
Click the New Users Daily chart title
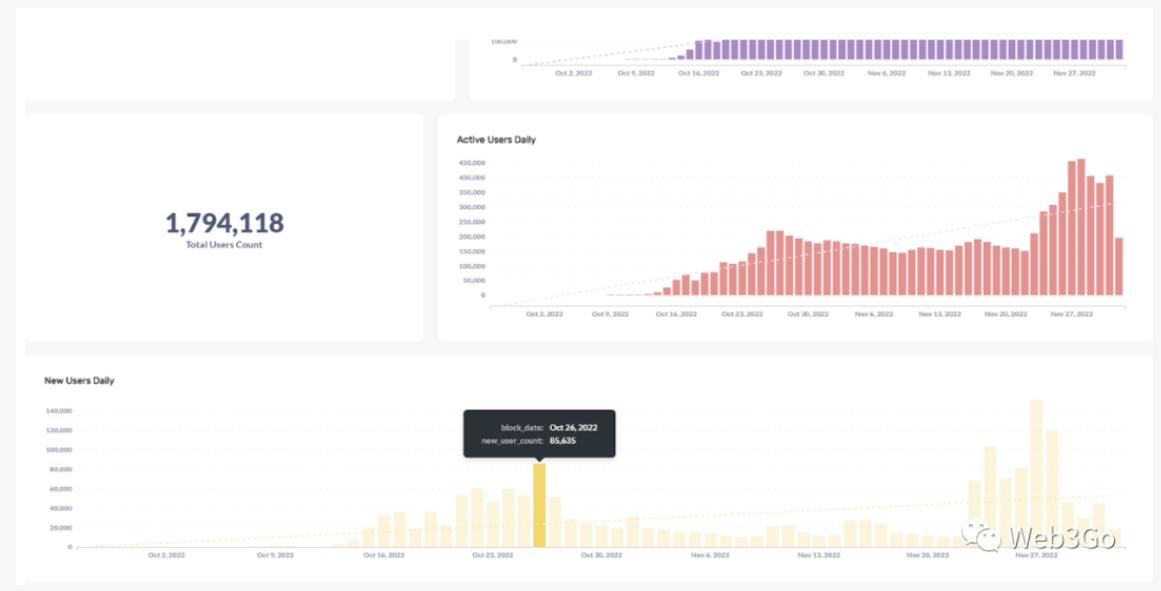(79, 381)
